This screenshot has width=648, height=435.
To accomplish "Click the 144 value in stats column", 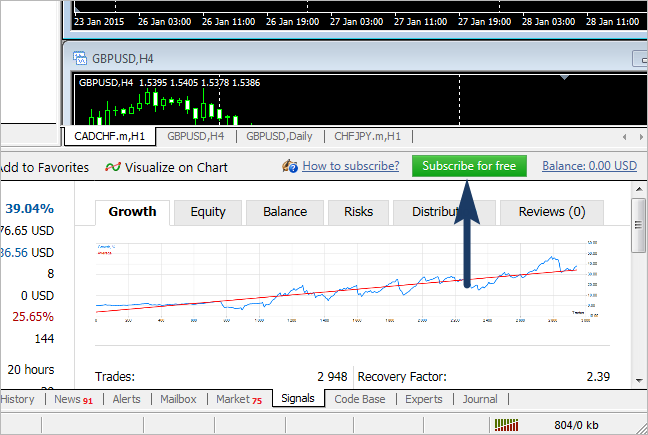I will 44,339.
